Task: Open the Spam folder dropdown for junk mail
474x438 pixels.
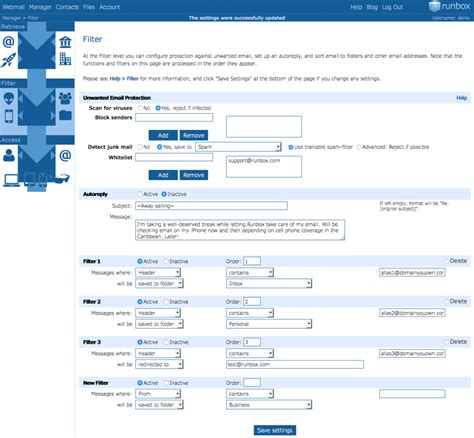Action: coord(238,147)
